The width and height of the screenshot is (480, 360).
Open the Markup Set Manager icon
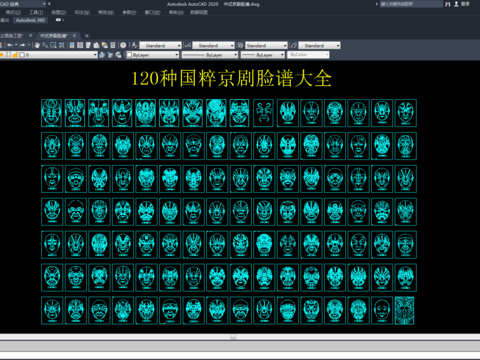tap(105, 45)
